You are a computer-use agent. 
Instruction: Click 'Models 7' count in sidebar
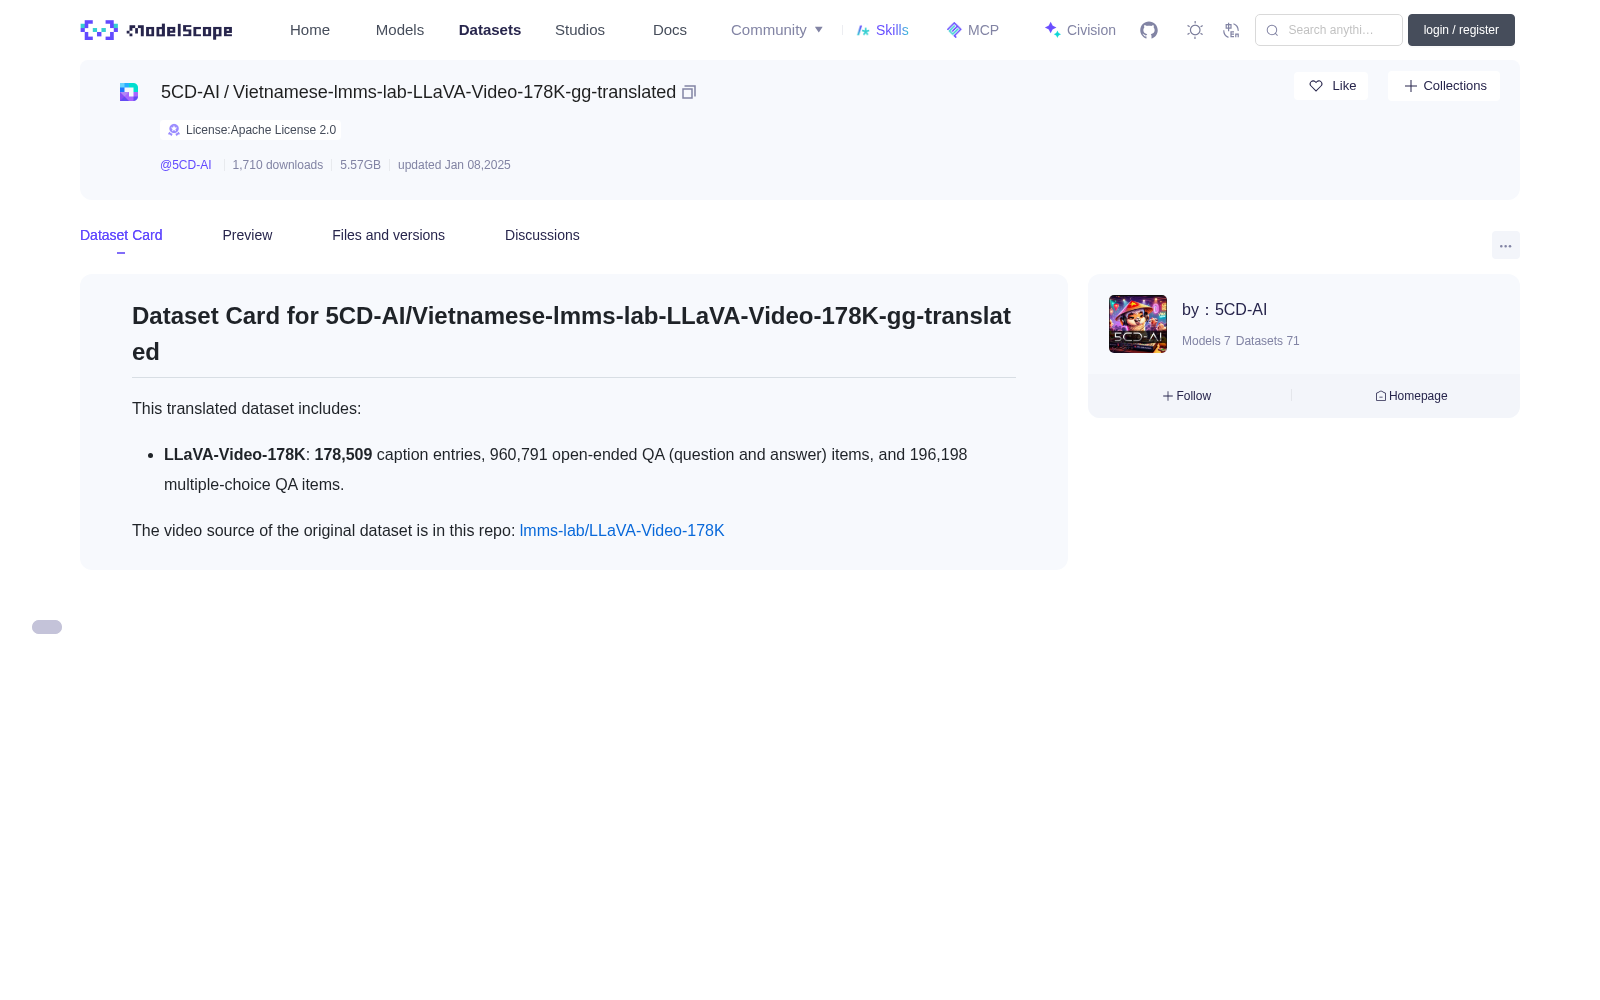[1206, 341]
